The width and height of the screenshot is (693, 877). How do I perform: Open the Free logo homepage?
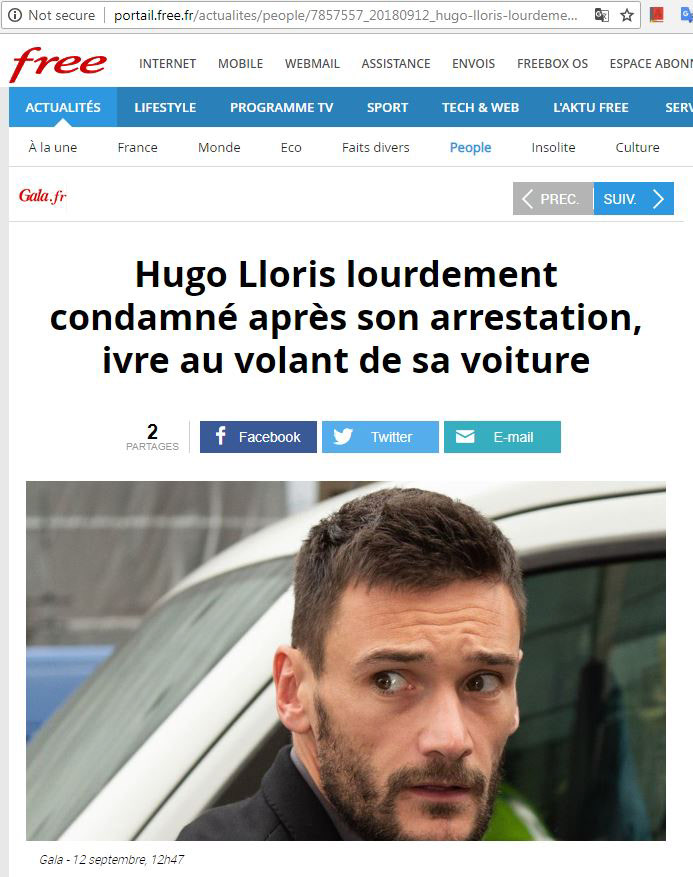tap(58, 64)
